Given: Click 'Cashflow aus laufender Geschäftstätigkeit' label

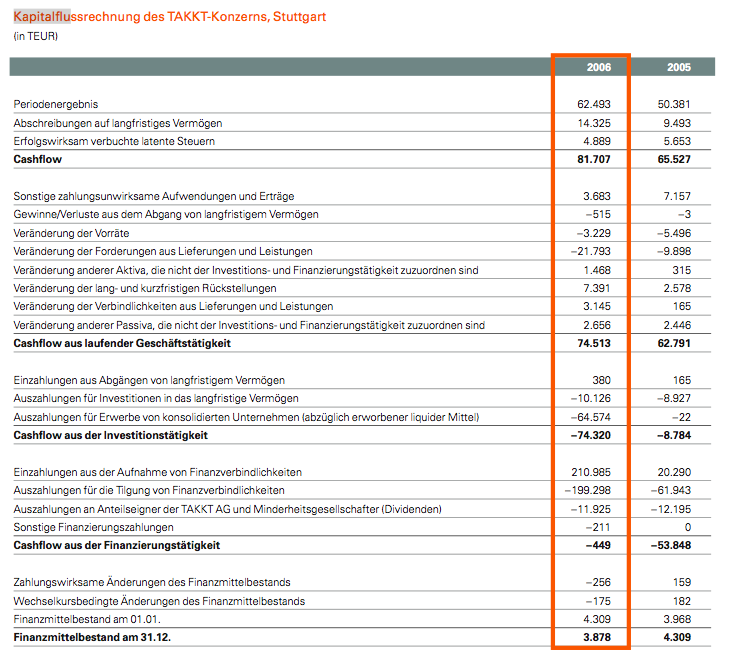Looking at the screenshot, I should pyautogui.click(x=122, y=344).
